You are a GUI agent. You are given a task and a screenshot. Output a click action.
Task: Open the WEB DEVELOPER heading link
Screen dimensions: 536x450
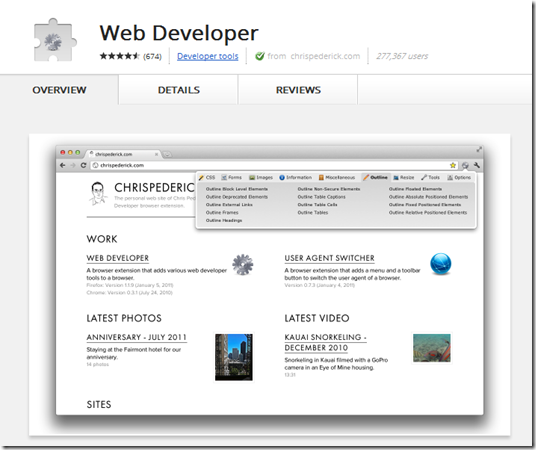point(118,258)
